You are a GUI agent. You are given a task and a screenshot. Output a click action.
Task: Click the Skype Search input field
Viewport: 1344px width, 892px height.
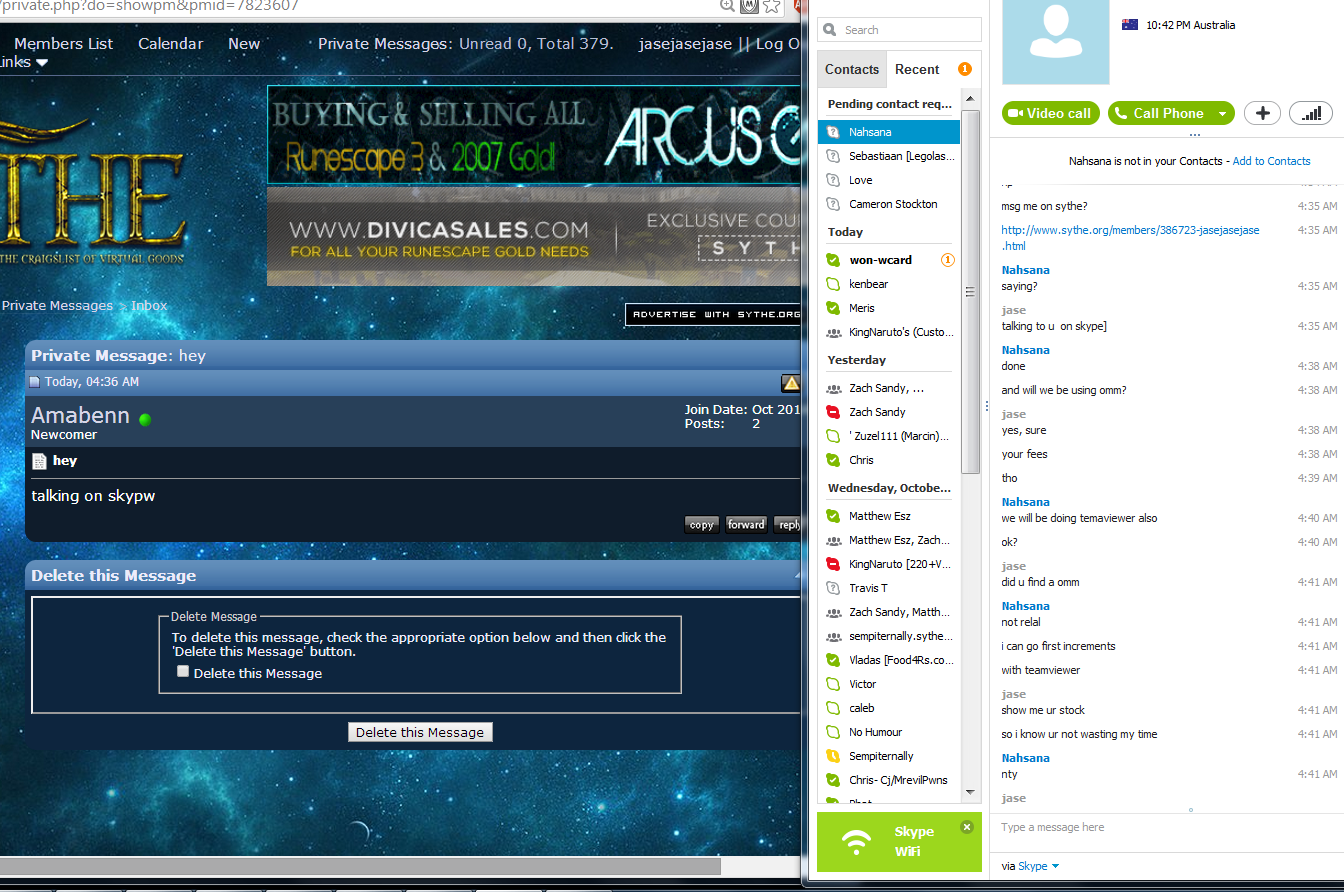pyautogui.click(x=899, y=30)
